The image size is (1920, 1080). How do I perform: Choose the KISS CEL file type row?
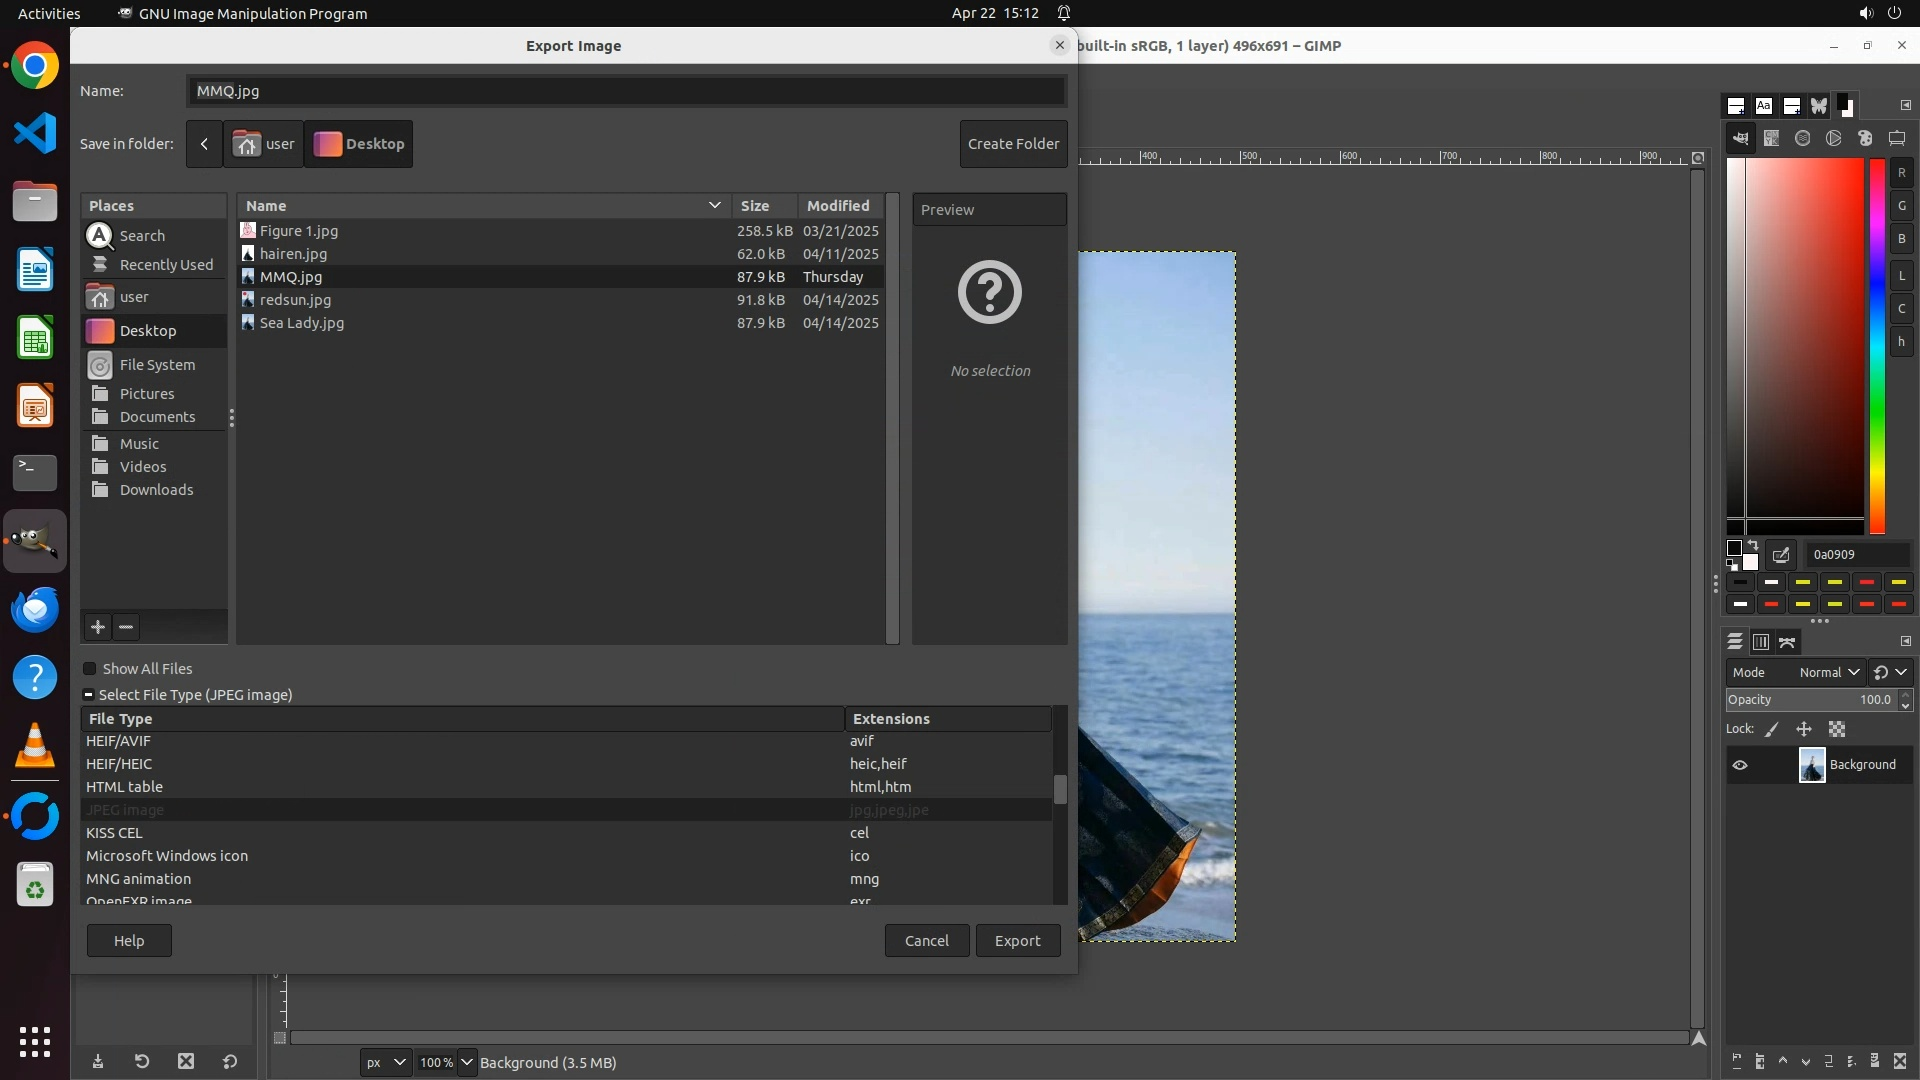pyautogui.click(x=114, y=833)
